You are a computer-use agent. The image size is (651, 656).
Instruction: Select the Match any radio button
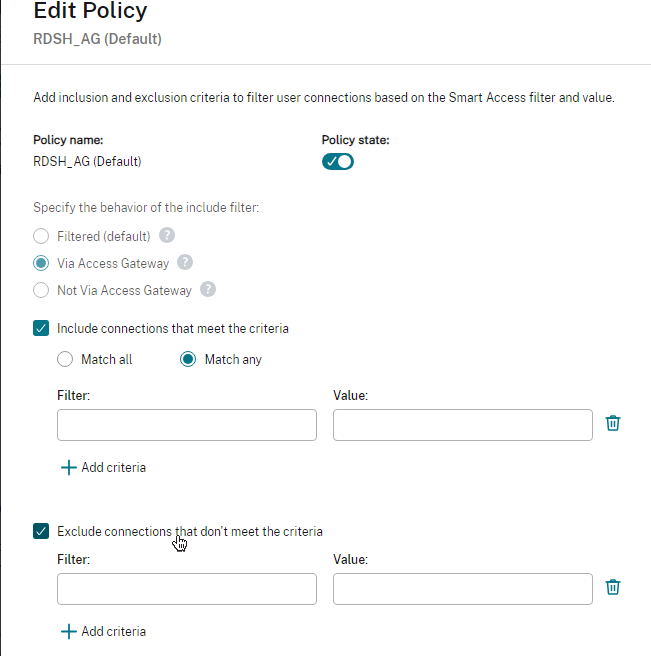(188, 359)
